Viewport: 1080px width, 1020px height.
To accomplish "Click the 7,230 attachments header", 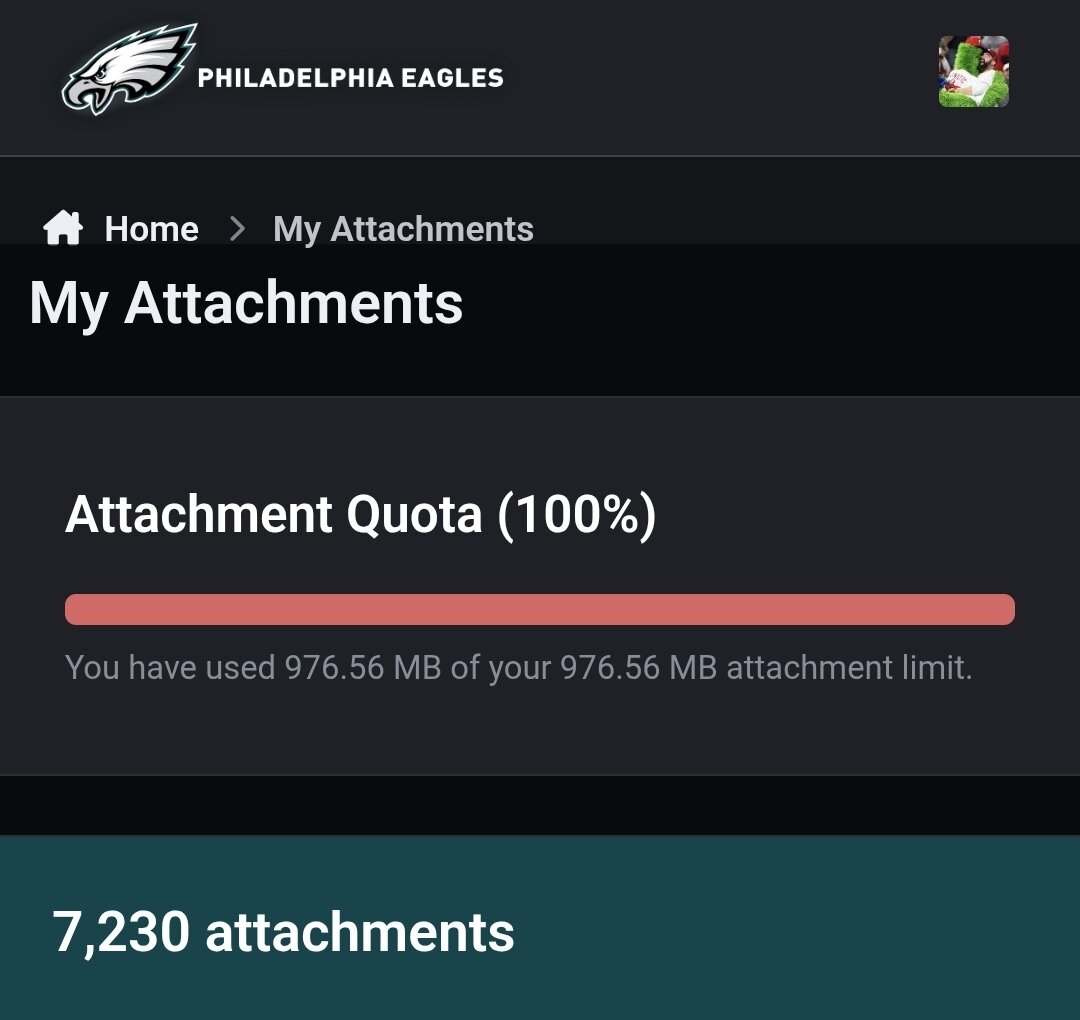I will pyautogui.click(x=283, y=931).
